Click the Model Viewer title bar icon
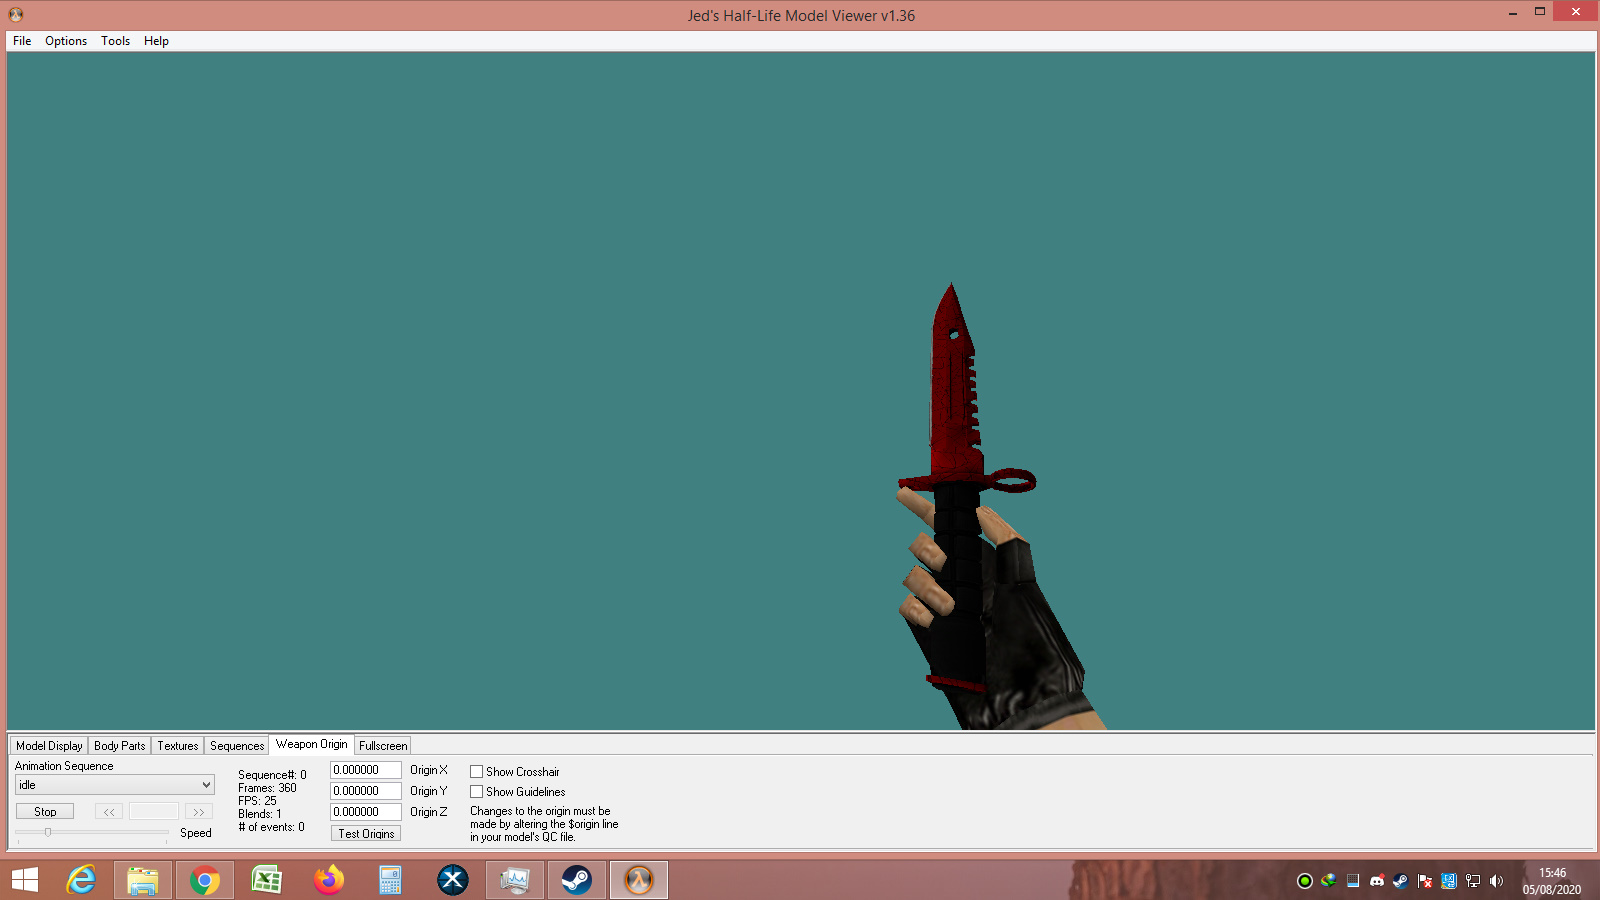 click(x=16, y=15)
